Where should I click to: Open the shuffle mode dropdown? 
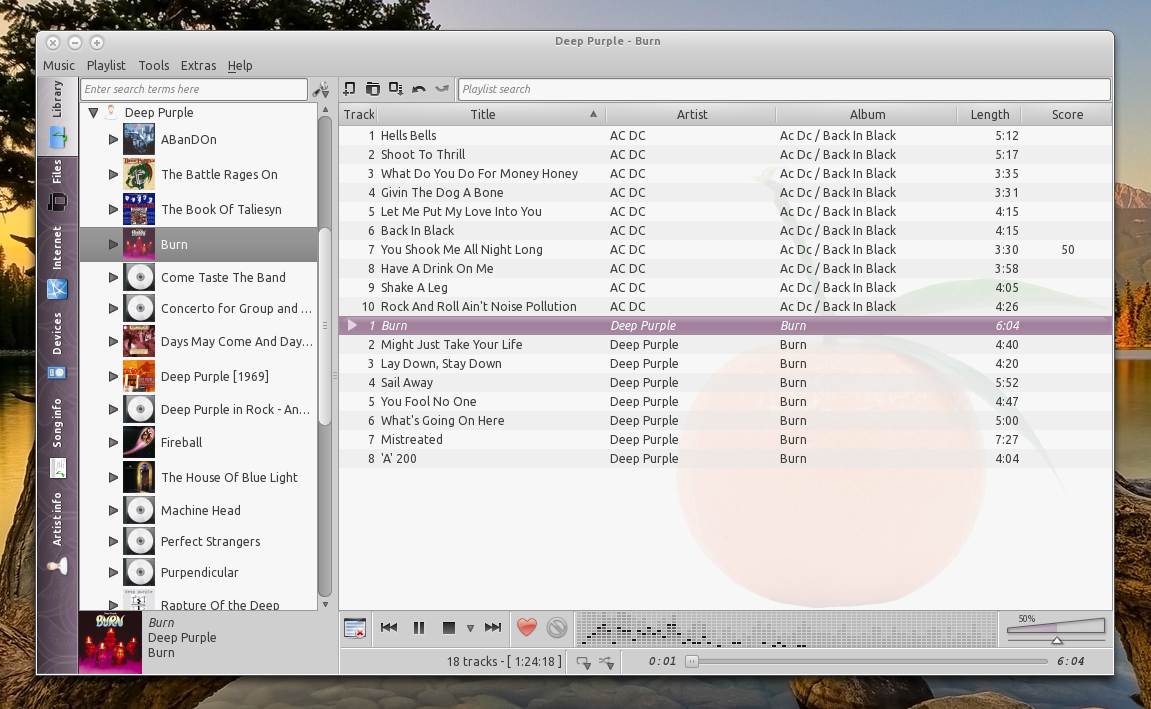607,662
